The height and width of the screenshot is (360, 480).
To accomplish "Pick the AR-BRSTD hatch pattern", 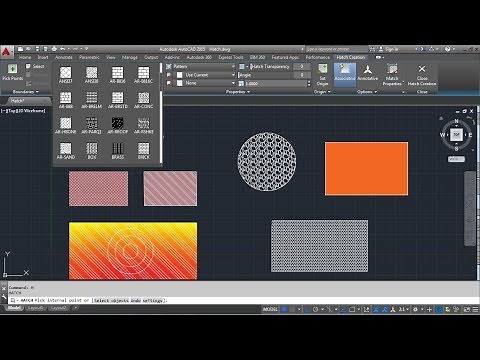I will (x=118, y=100).
